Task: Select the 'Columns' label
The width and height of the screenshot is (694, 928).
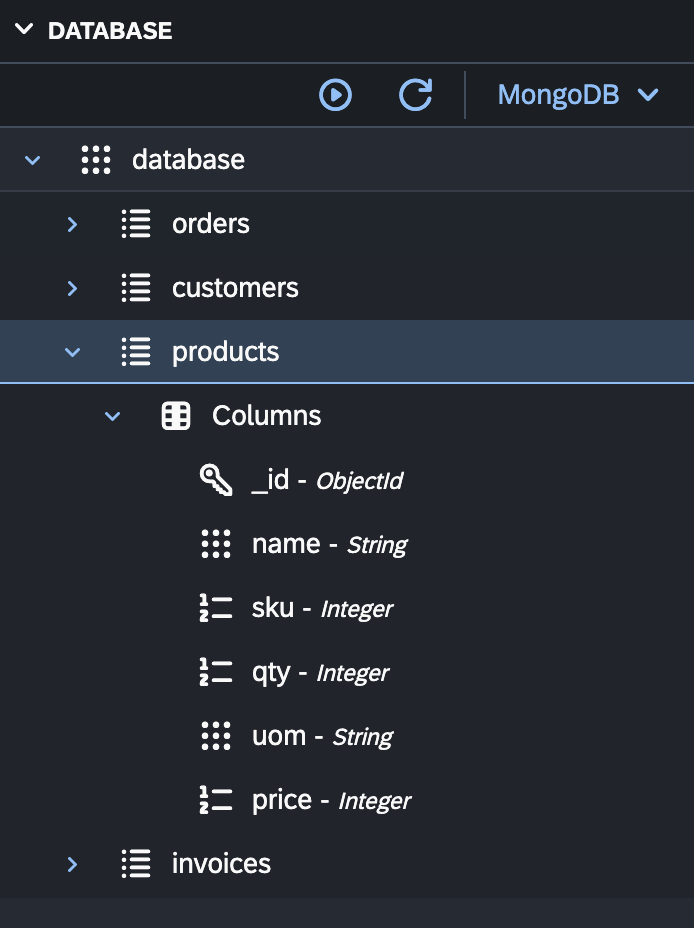Action: click(x=266, y=415)
